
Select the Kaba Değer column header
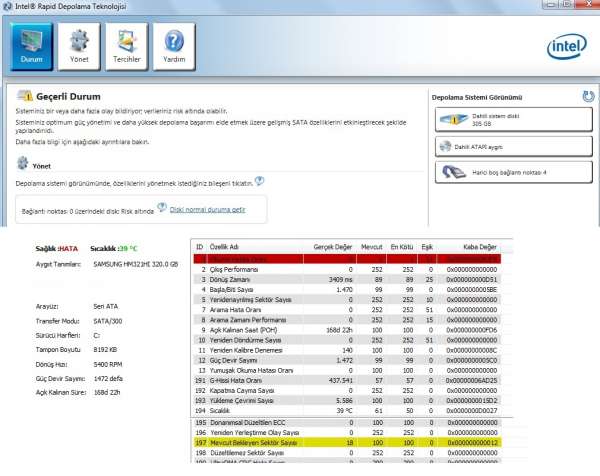point(480,247)
